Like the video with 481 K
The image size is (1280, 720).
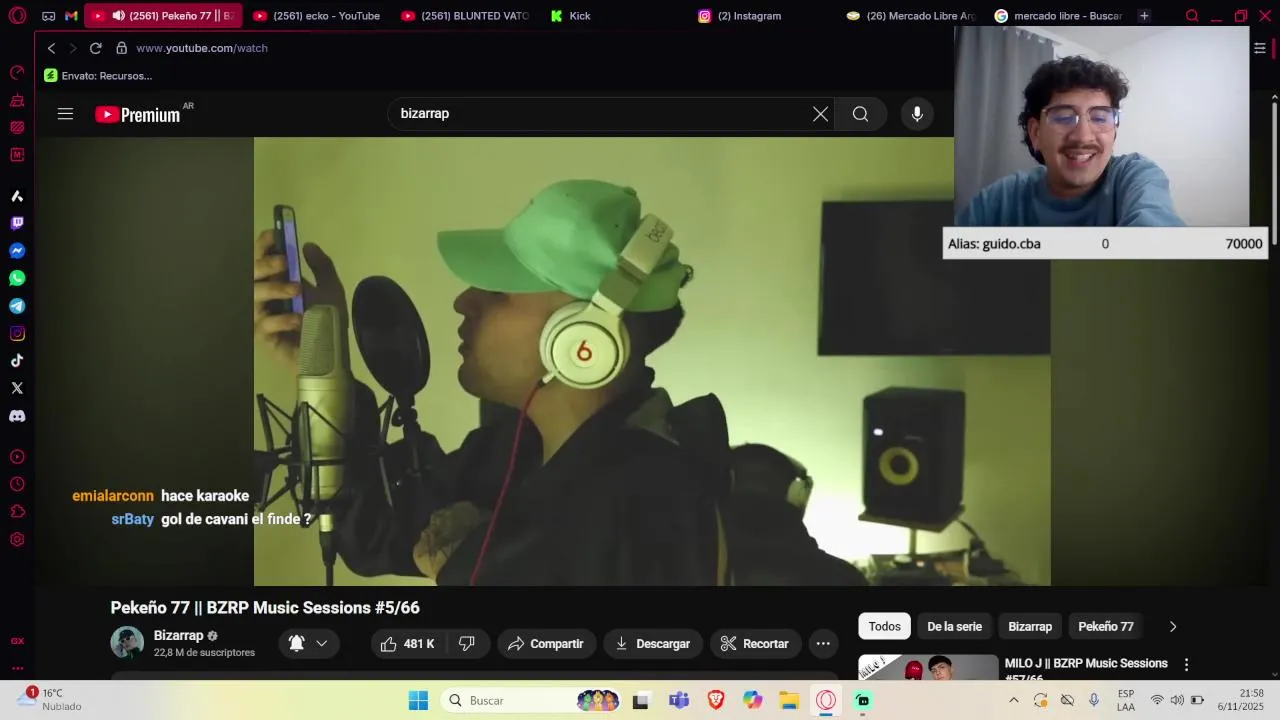point(409,644)
